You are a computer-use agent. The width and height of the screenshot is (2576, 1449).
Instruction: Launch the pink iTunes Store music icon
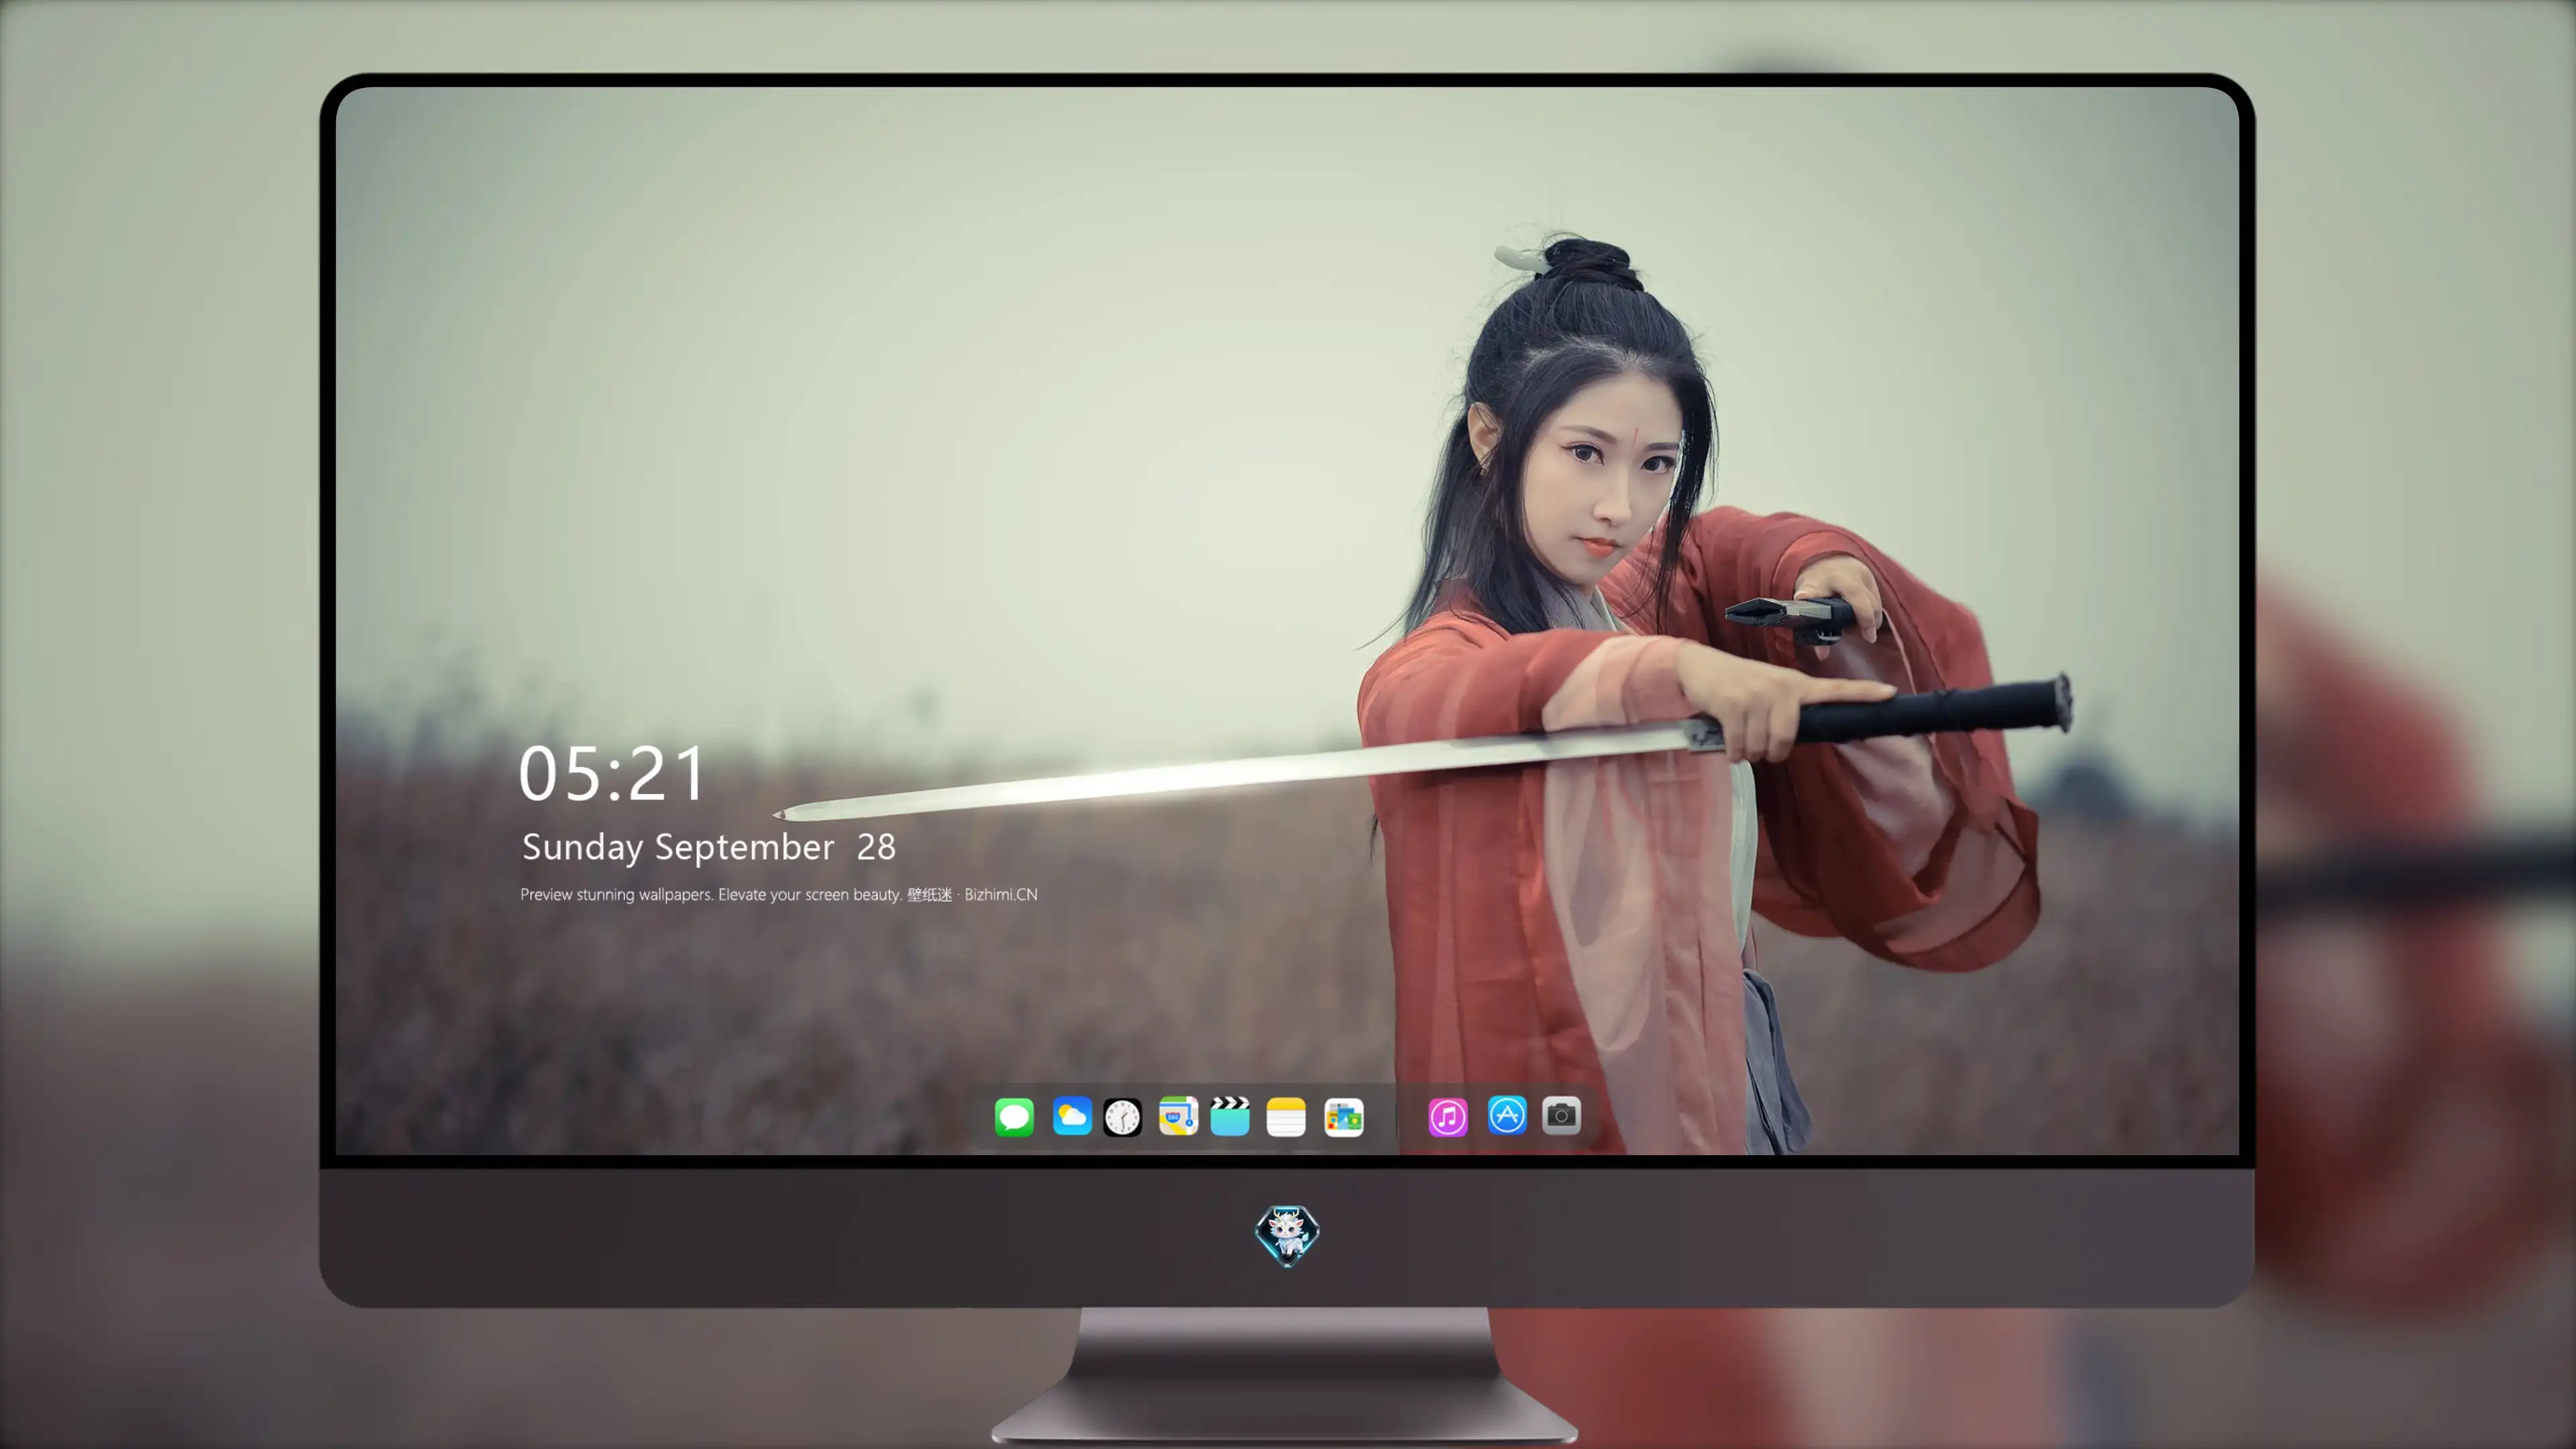point(1448,1116)
